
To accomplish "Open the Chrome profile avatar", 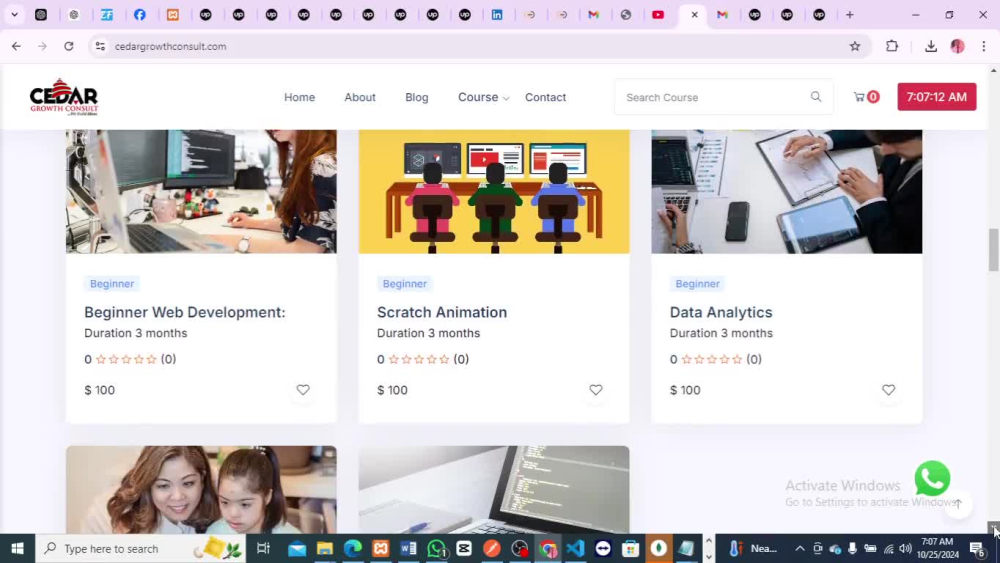I will click(957, 46).
